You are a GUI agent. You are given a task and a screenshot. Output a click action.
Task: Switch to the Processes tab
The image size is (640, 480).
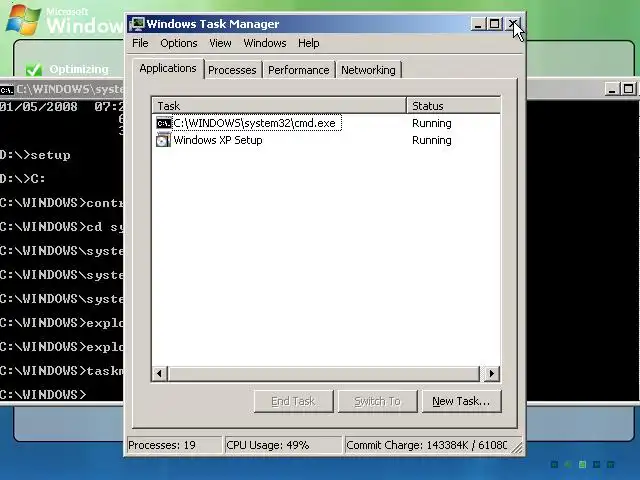(232, 70)
